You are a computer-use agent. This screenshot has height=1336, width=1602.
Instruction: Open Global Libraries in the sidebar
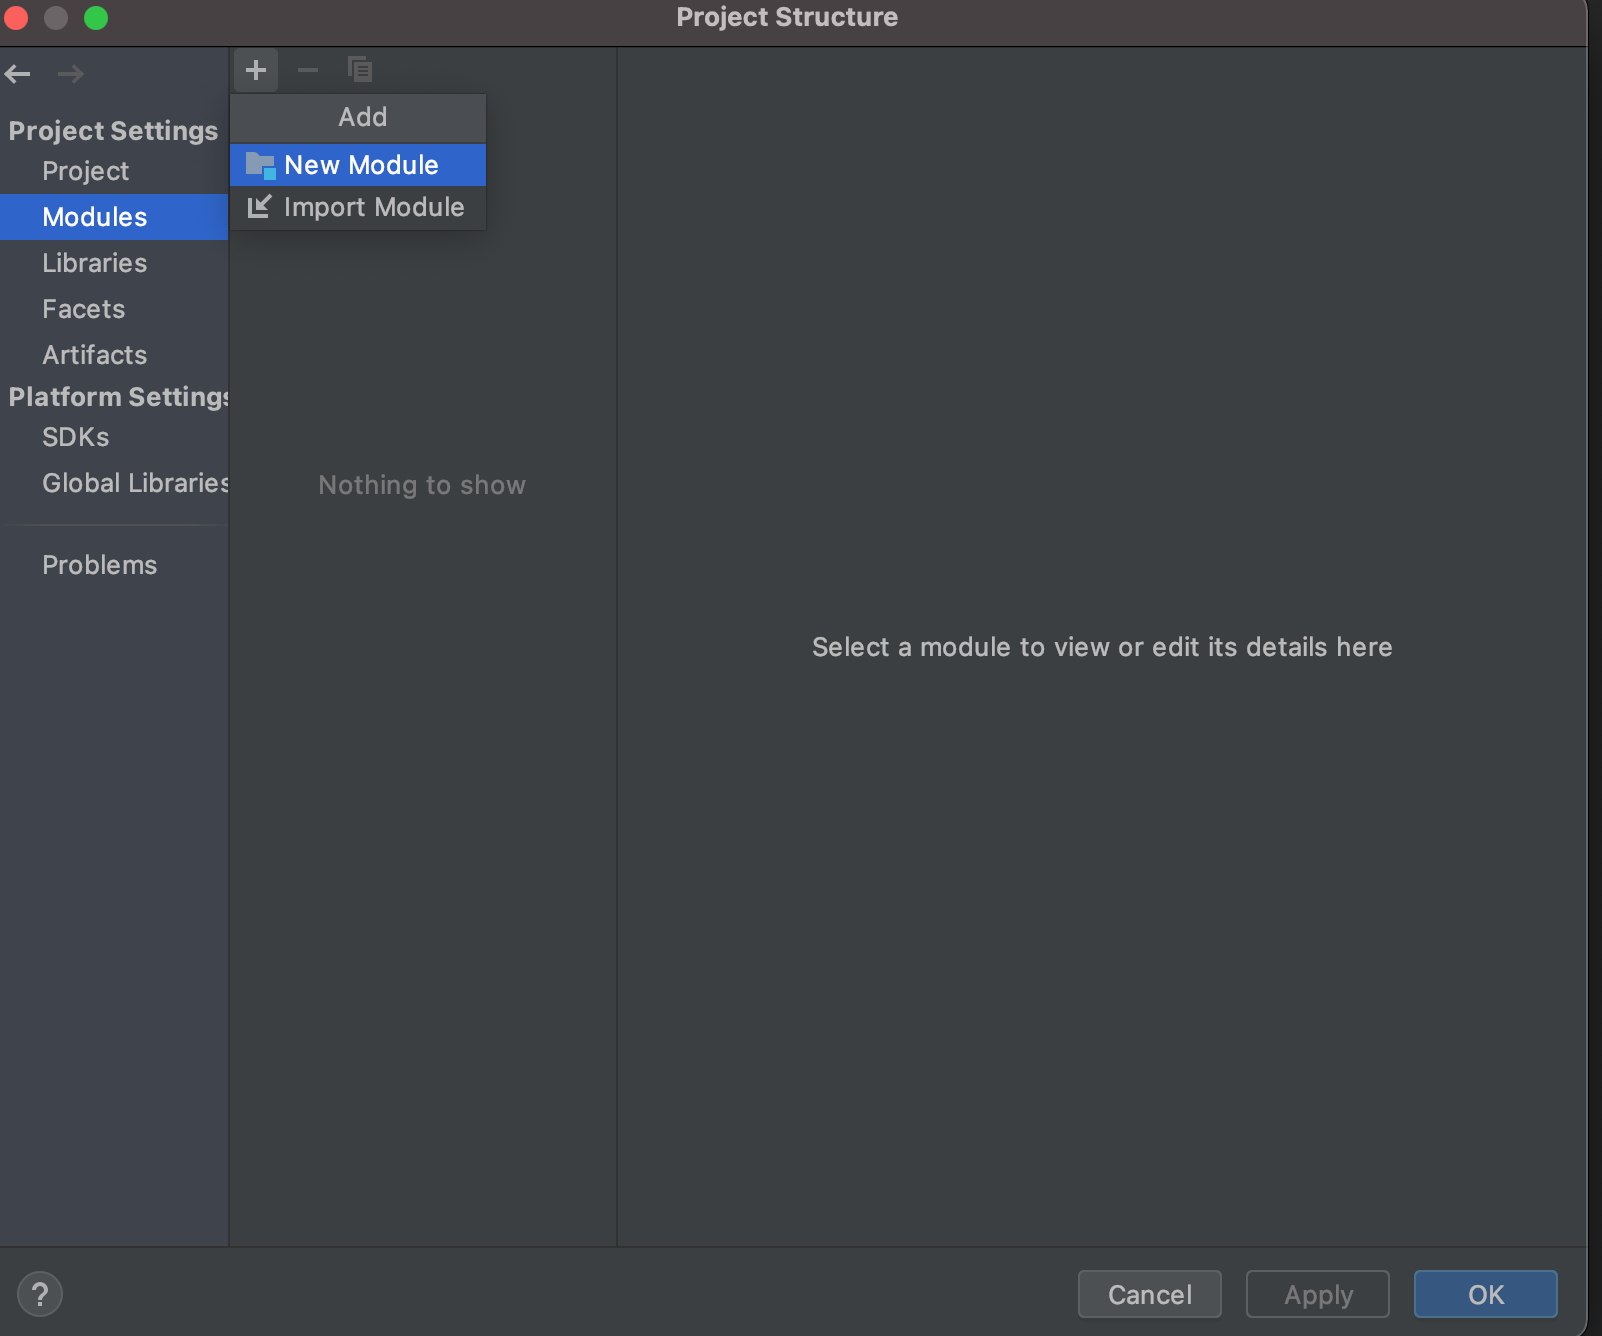point(114,483)
